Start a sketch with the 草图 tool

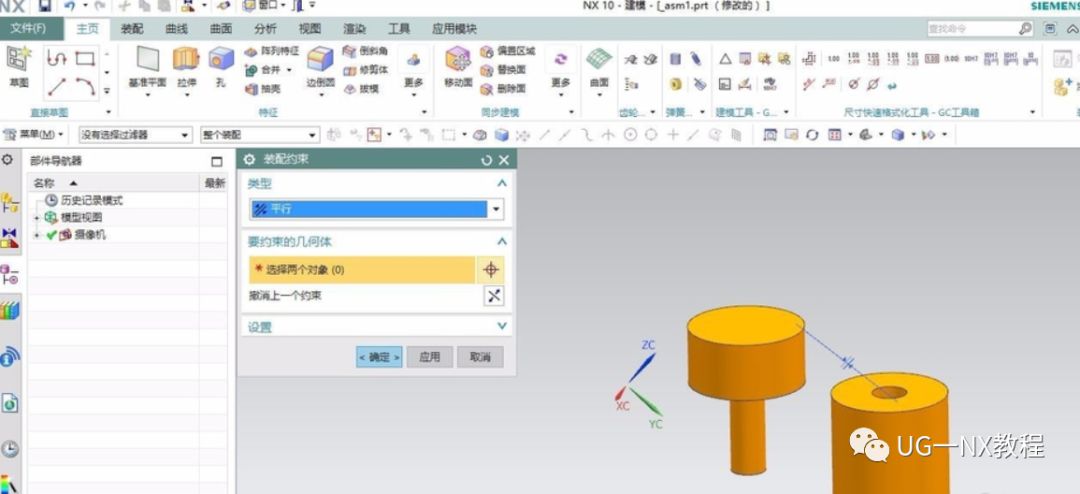(x=19, y=68)
